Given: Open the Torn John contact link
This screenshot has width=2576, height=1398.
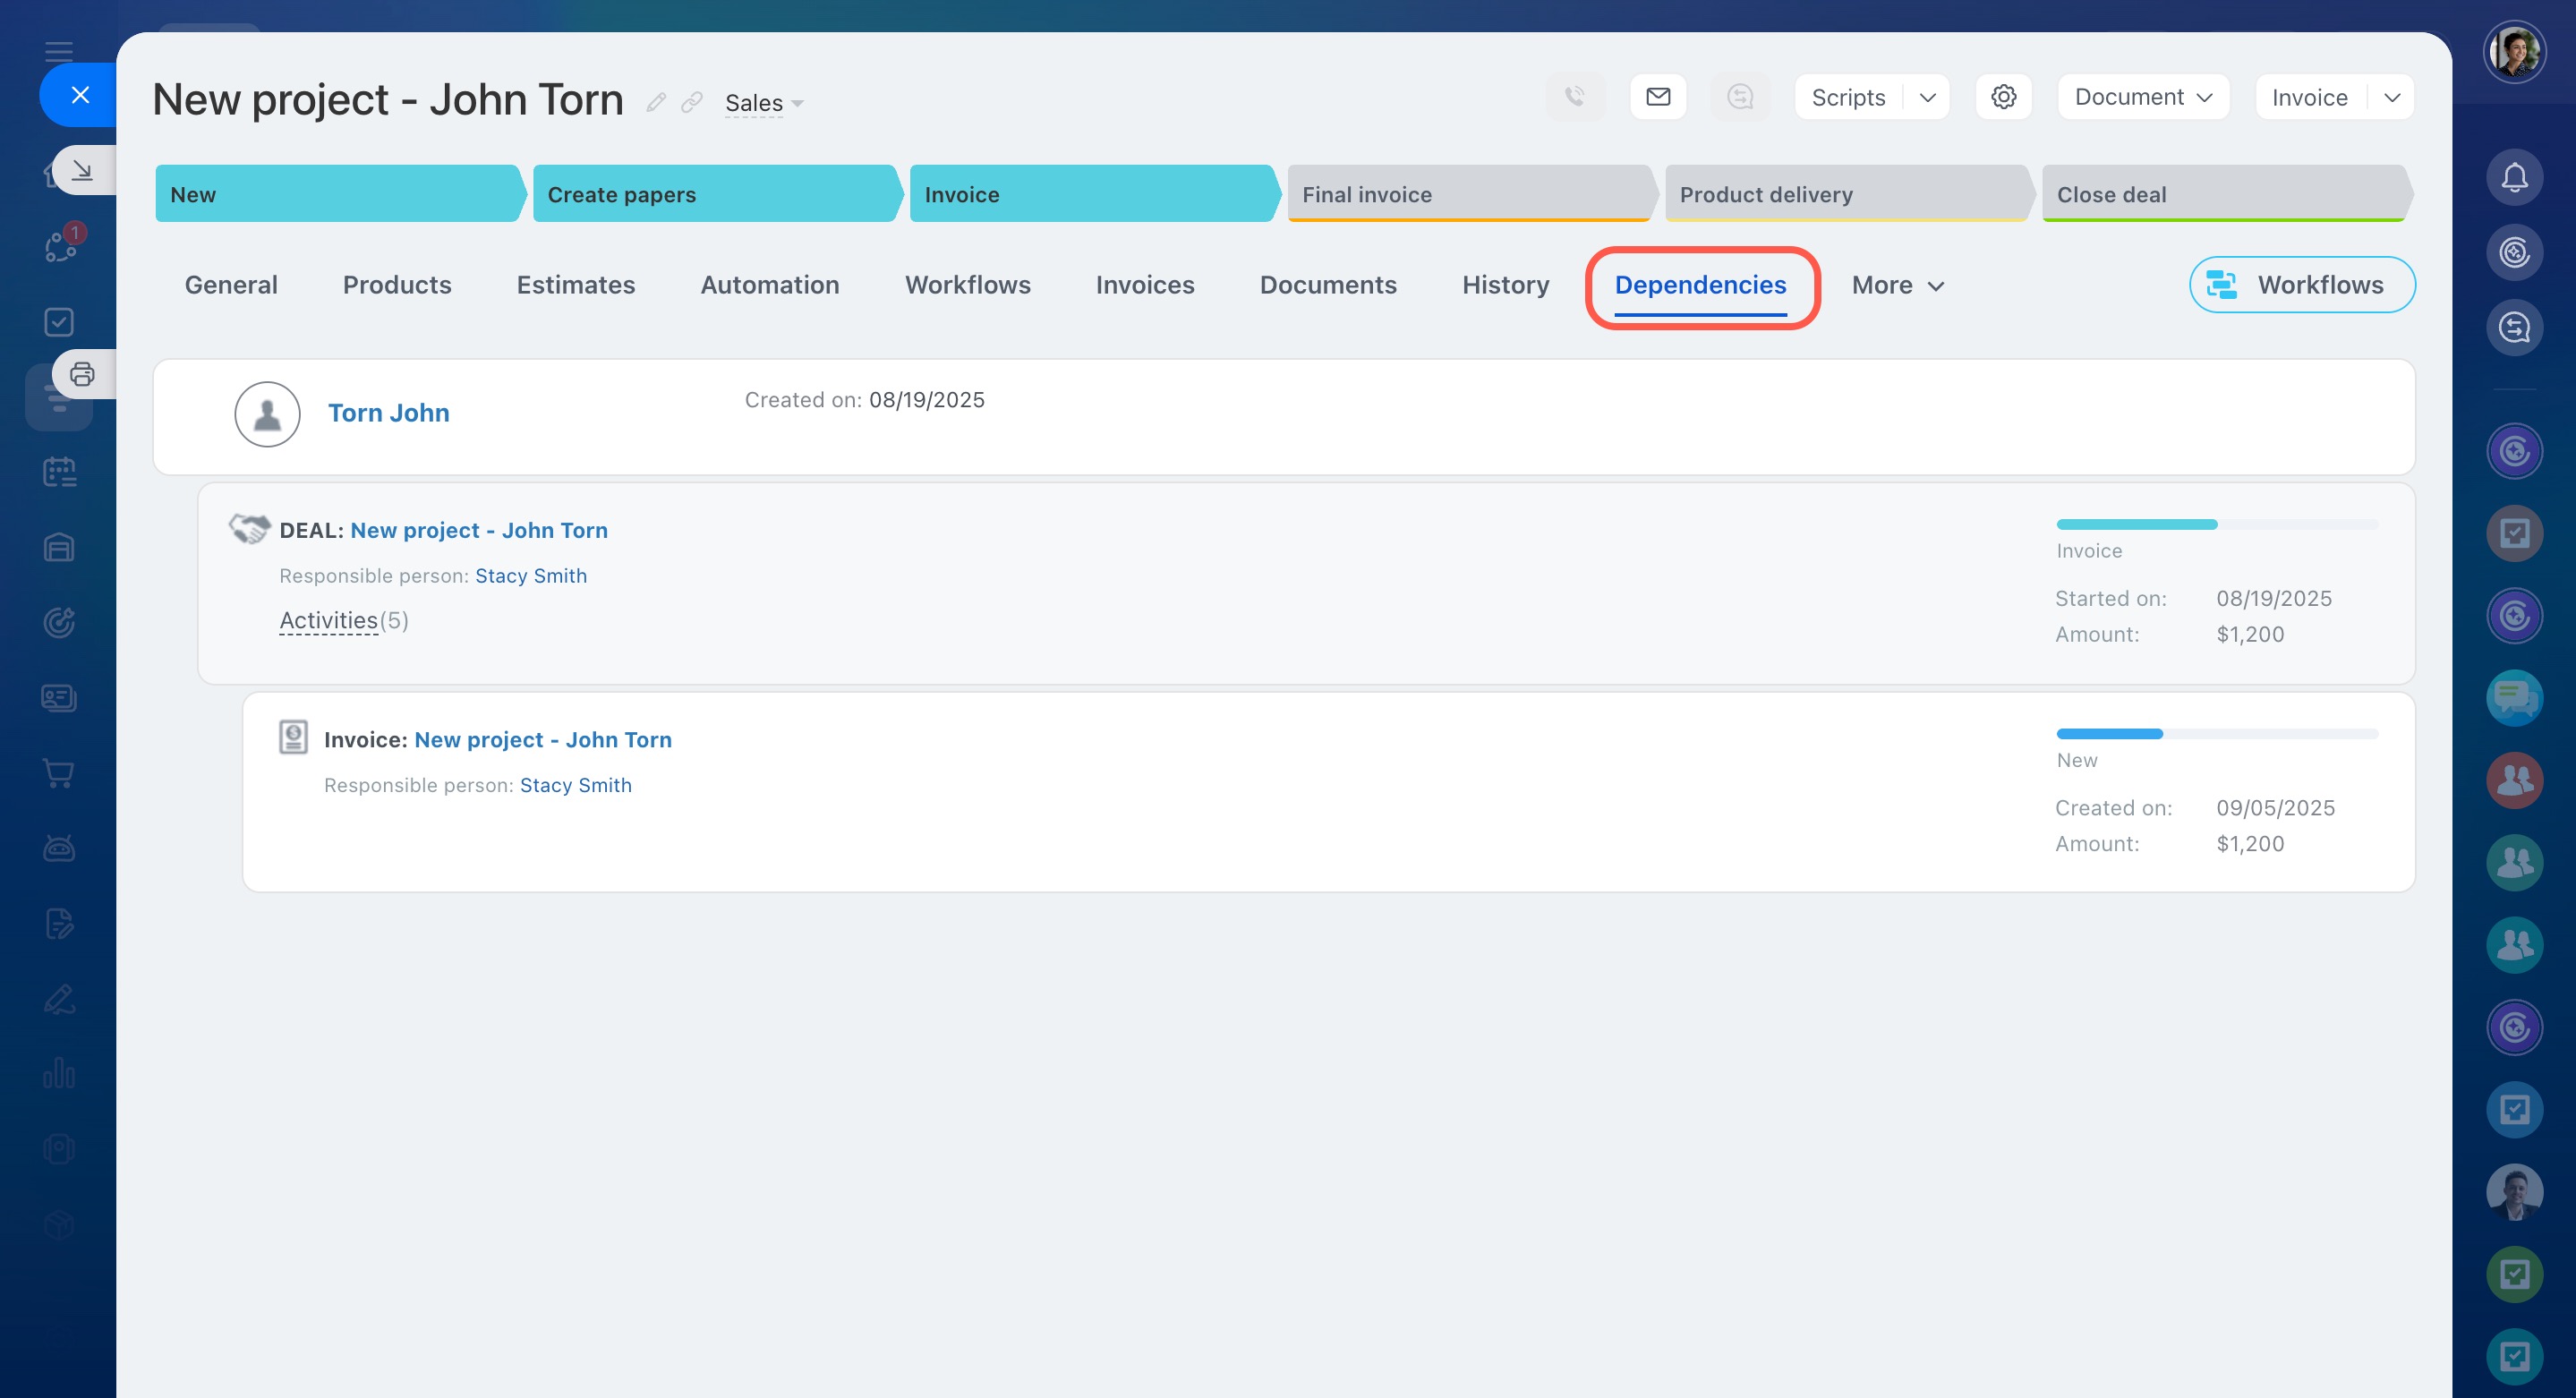Looking at the screenshot, I should pyautogui.click(x=389, y=413).
